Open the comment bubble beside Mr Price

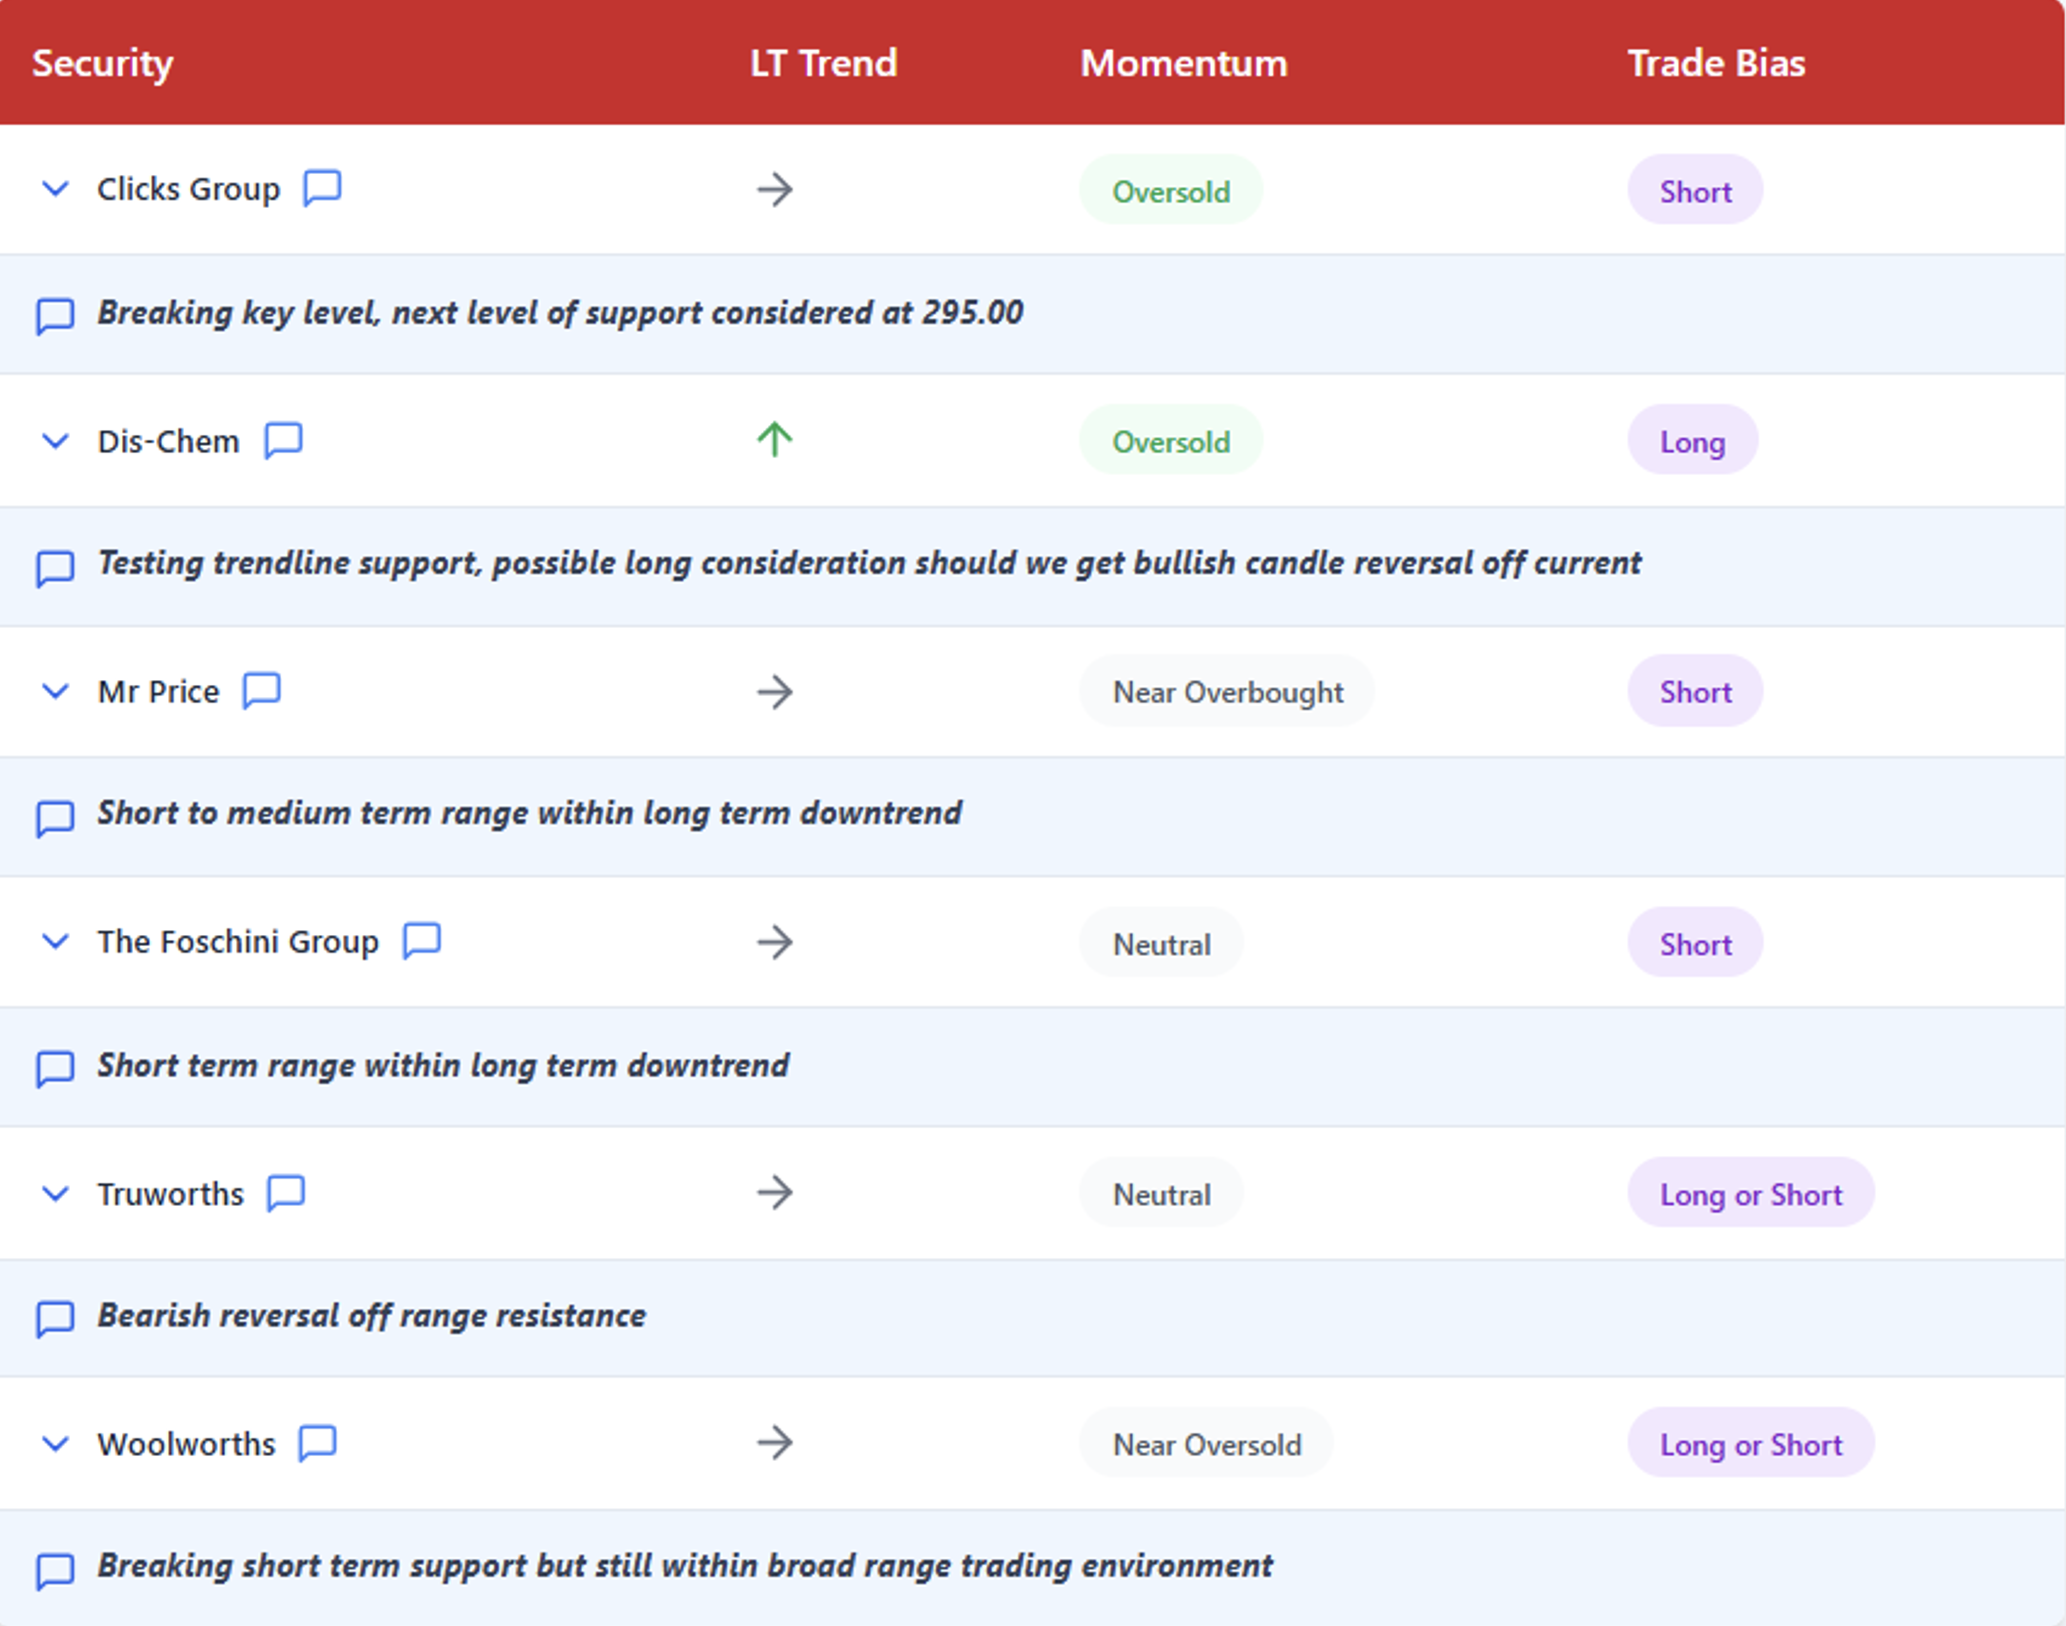262,690
